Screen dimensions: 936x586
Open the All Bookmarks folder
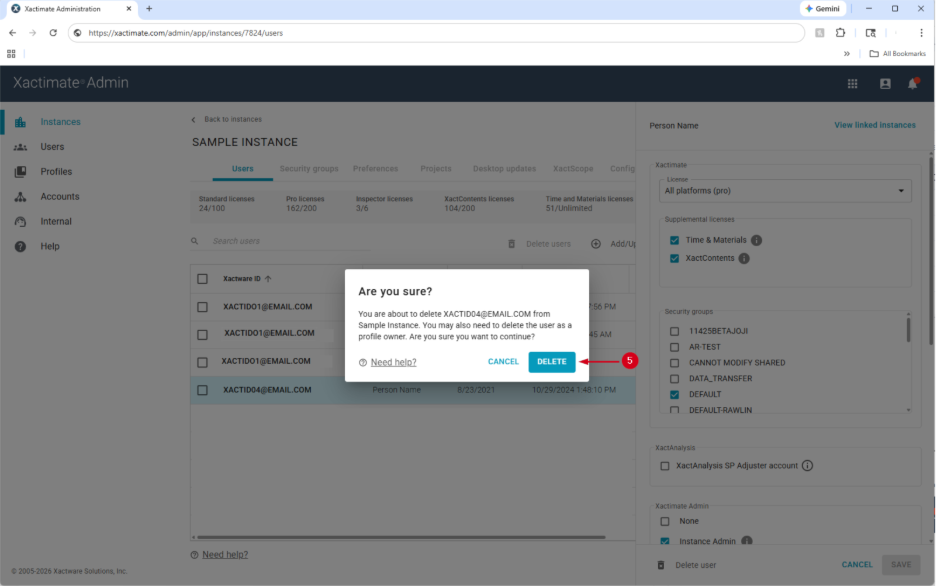[897, 54]
